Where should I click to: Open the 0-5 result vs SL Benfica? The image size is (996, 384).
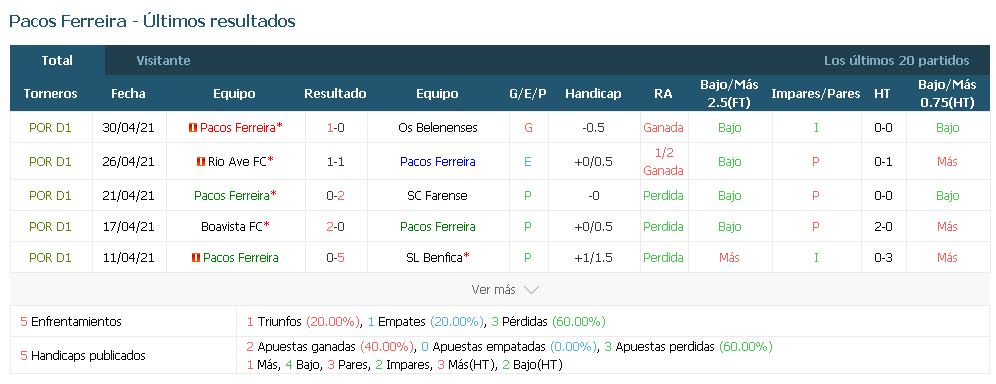pyautogui.click(x=335, y=258)
